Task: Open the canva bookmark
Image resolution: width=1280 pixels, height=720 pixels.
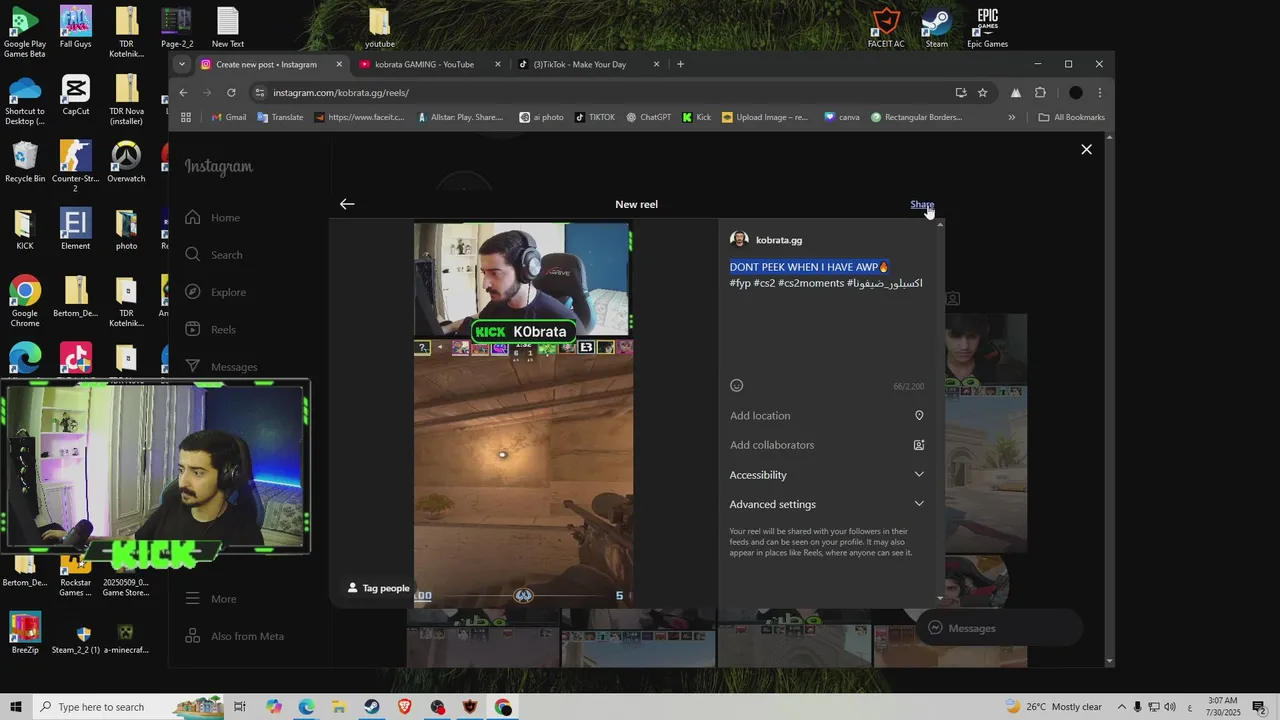Action: point(841,117)
